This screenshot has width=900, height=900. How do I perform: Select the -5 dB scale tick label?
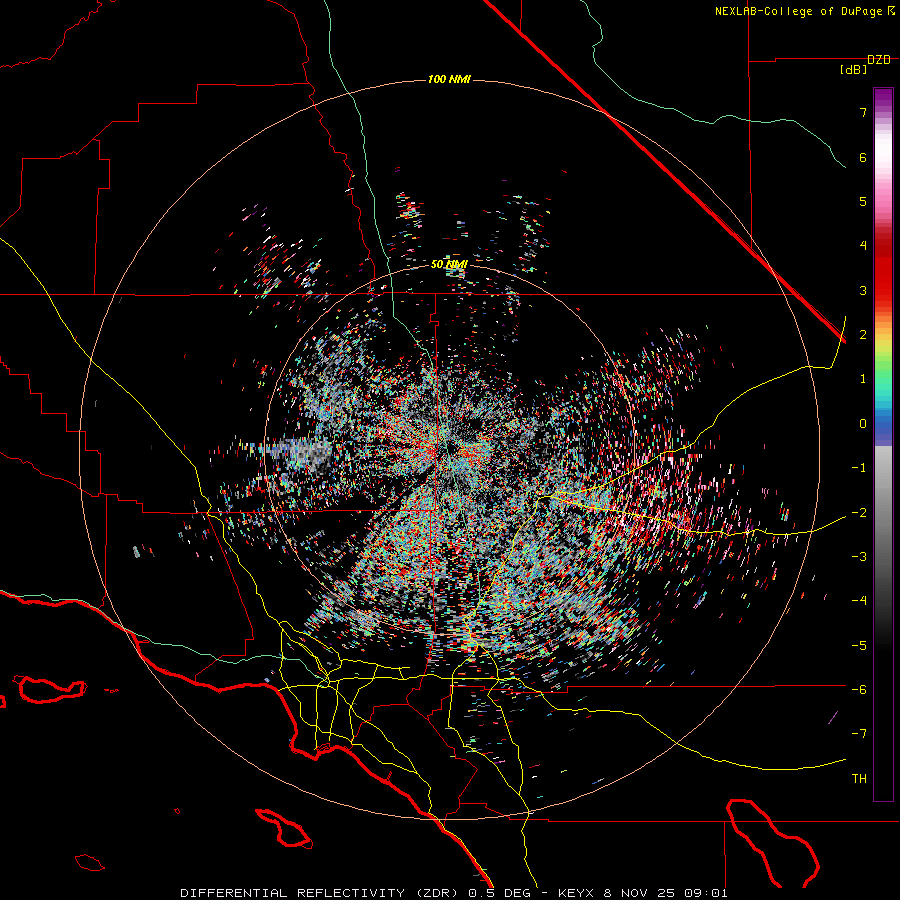tap(859, 645)
